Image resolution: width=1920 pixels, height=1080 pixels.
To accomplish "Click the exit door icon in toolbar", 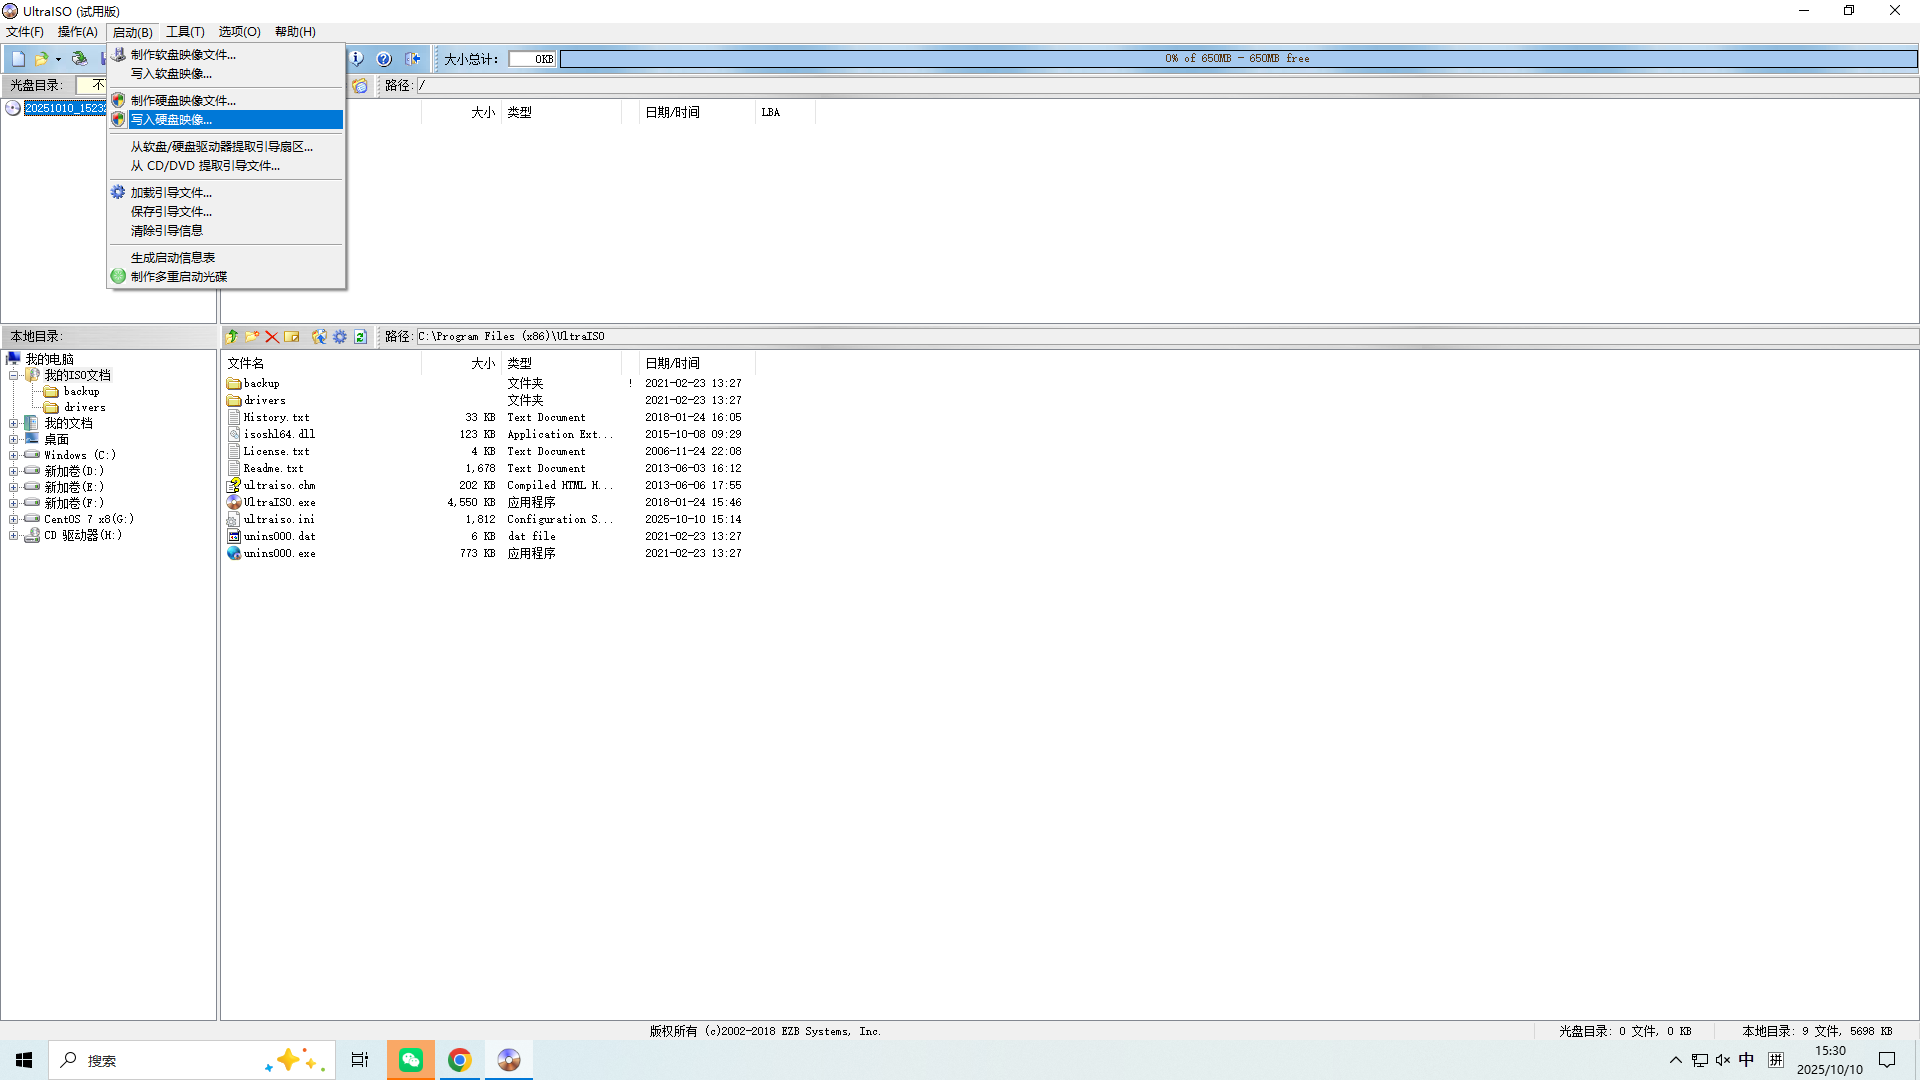I will coord(413,59).
